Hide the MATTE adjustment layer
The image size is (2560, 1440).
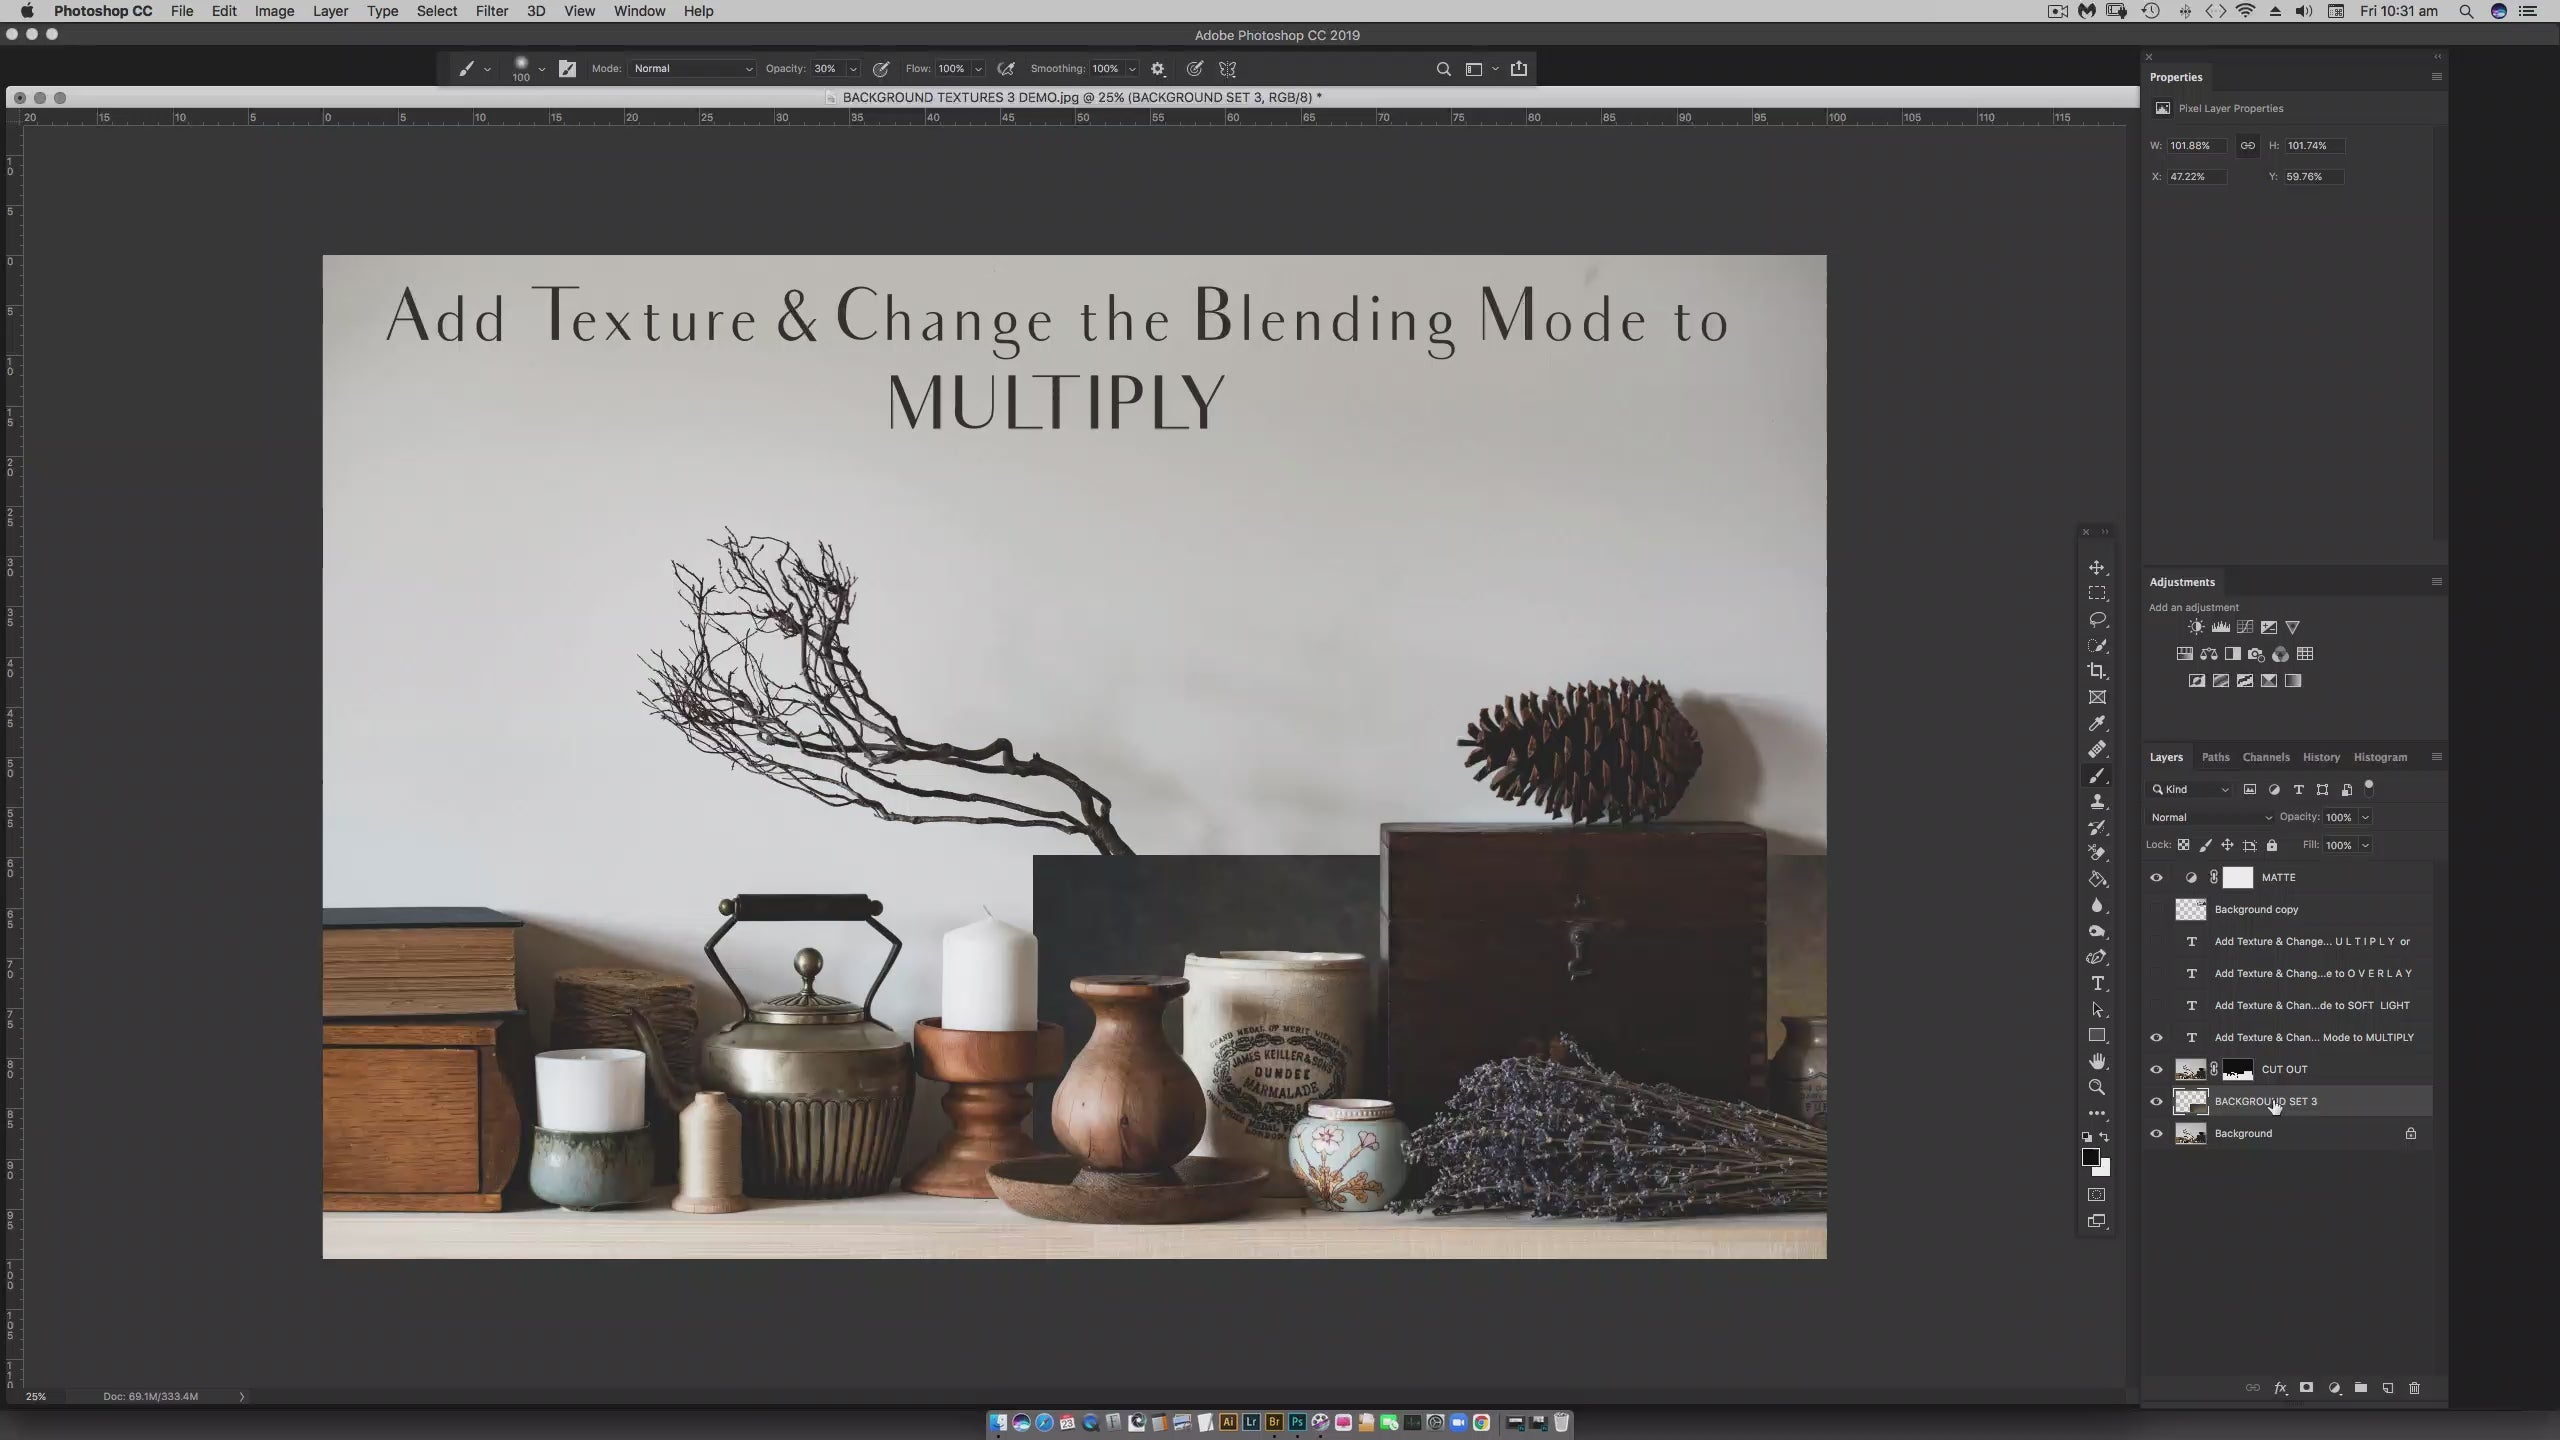[x=2156, y=877]
